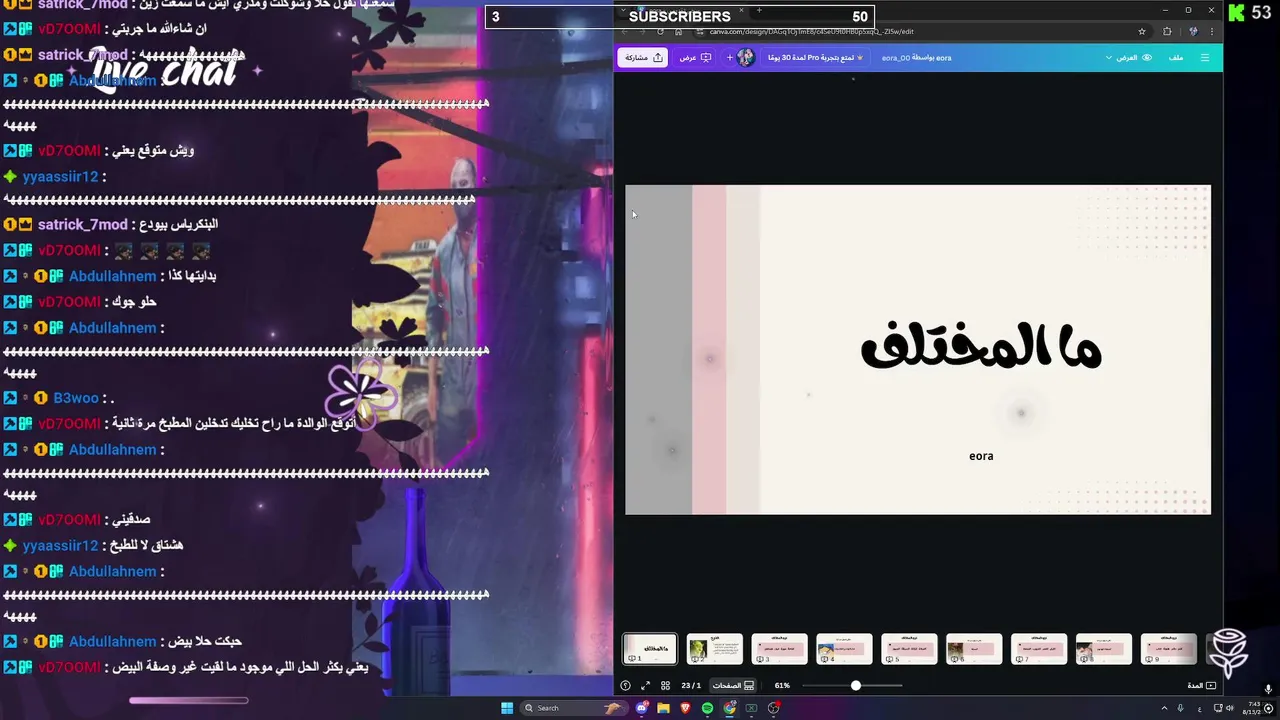Screen dimensions: 1280x720
Task: Click the Pro 30-day trial button
Action: tap(815, 58)
